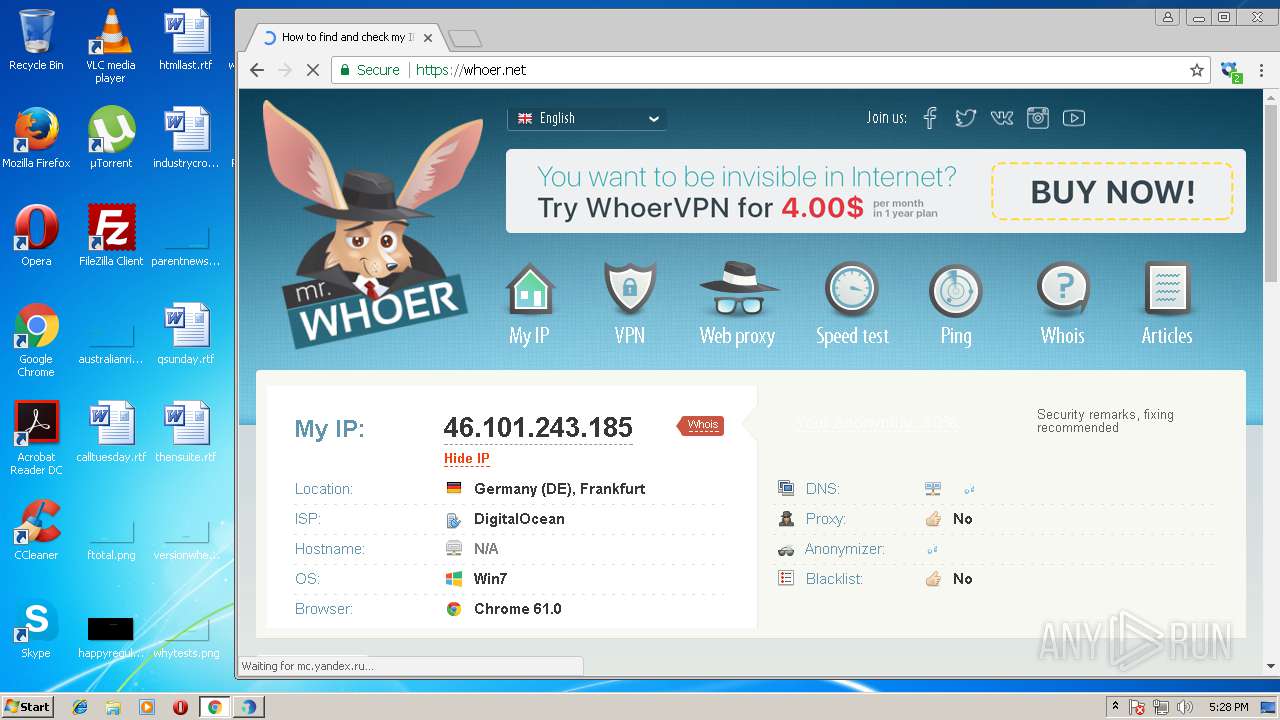
Task: Open the My IP menu label
Action: click(x=529, y=336)
